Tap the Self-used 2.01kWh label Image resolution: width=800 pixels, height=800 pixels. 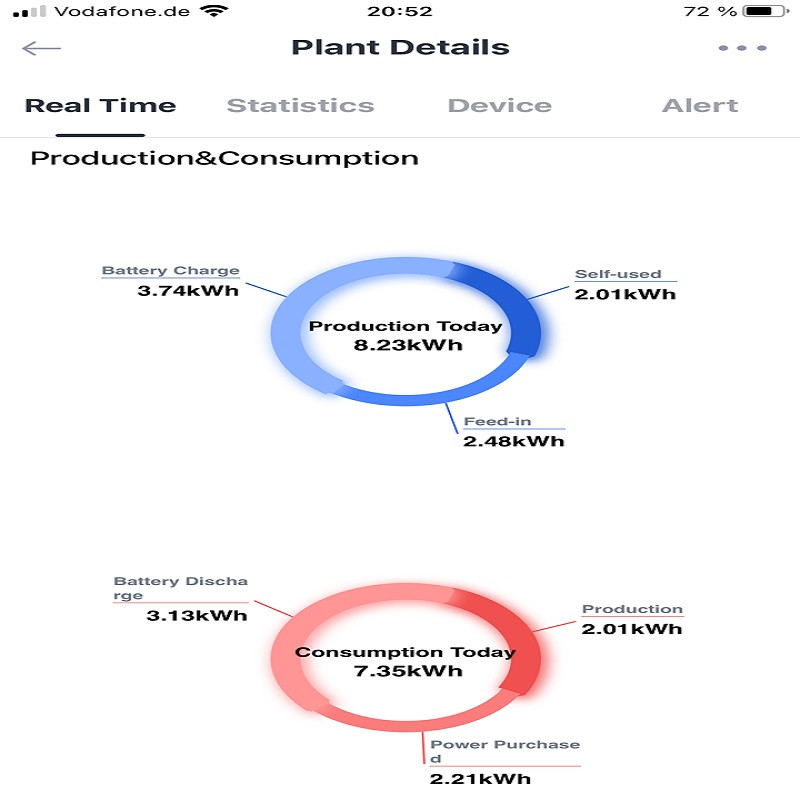(x=624, y=284)
